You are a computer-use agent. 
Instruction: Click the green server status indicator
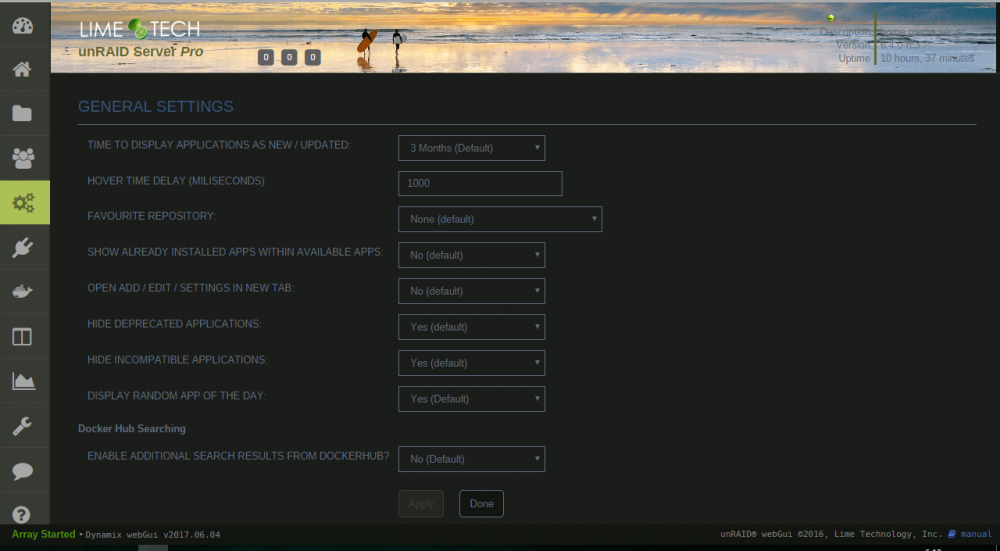click(x=830, y=18)
